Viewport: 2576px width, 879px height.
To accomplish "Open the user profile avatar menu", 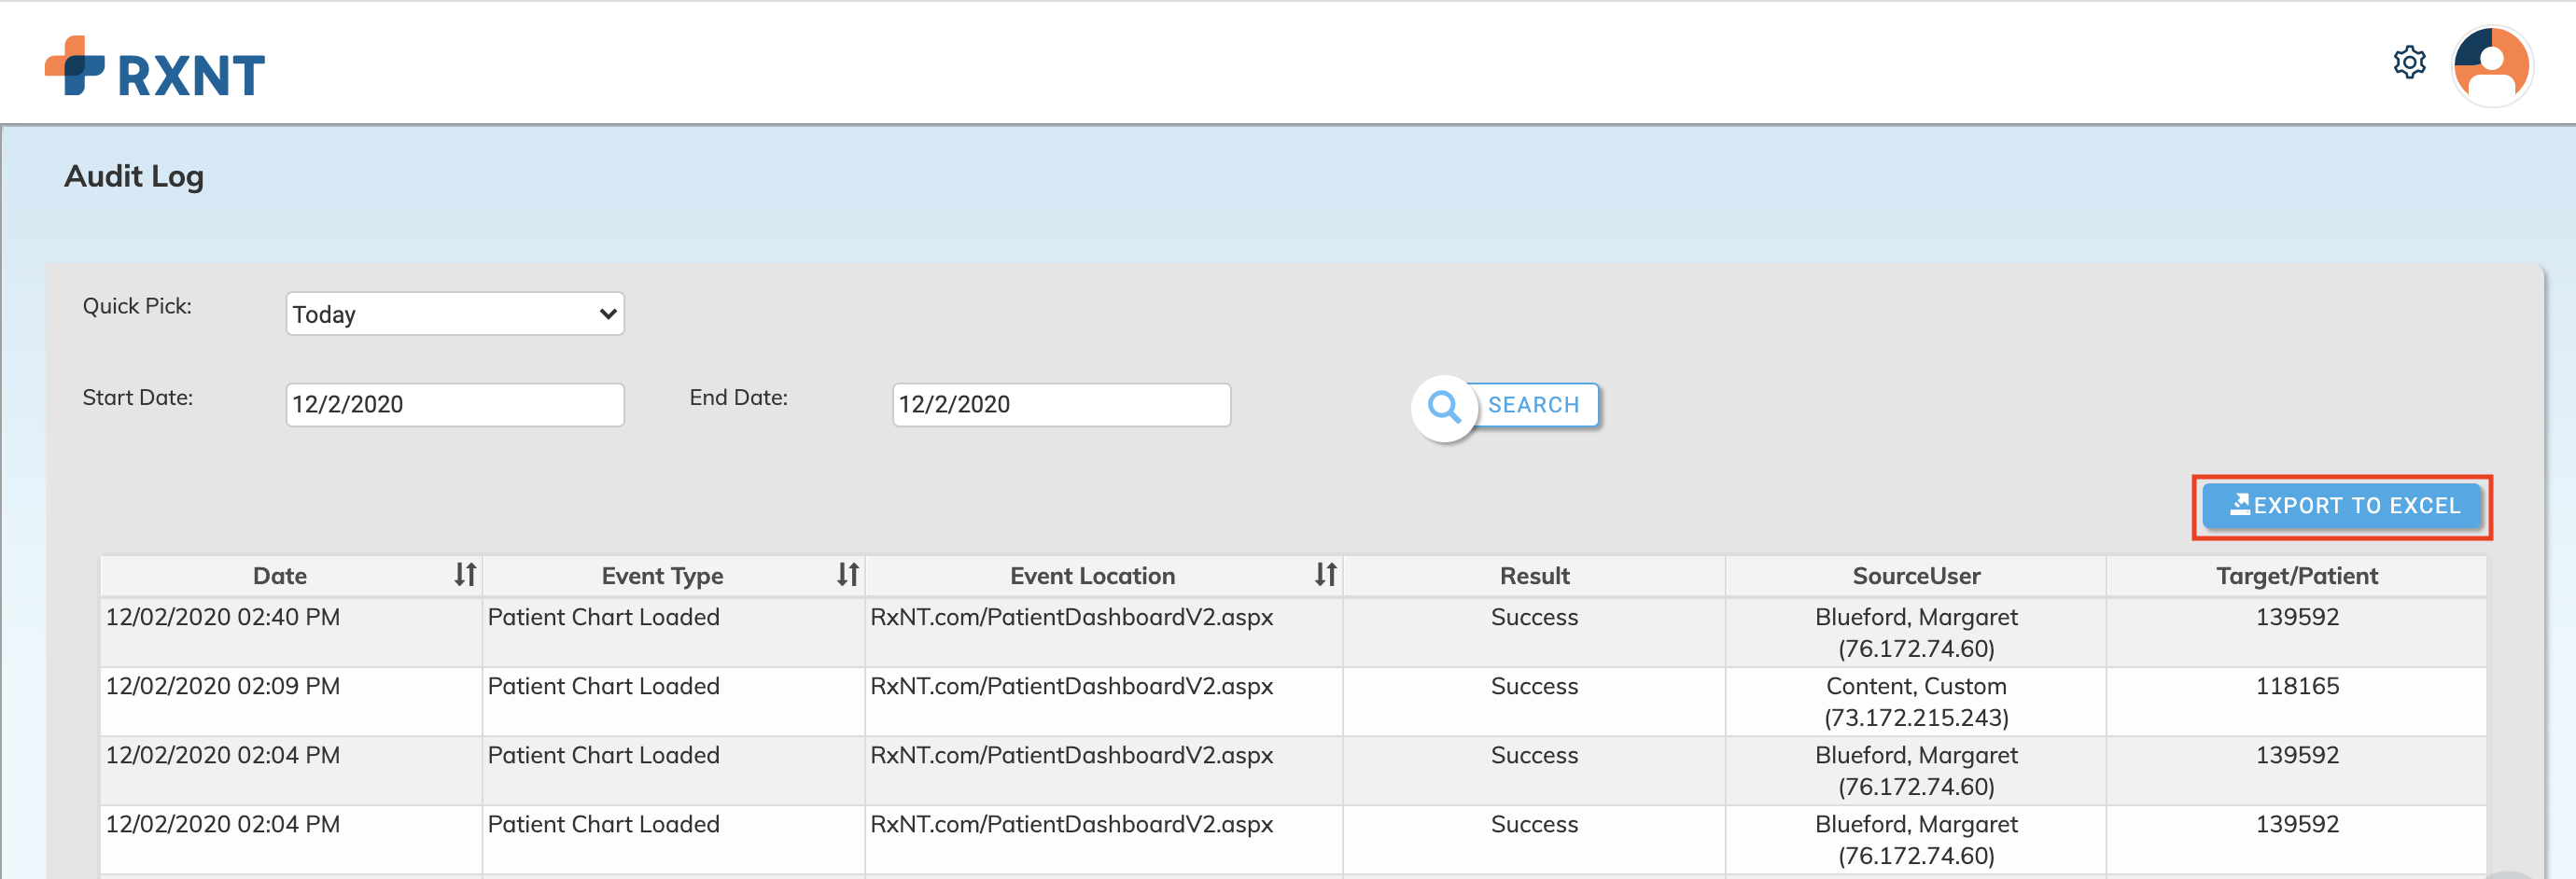I will (2491, 66).
